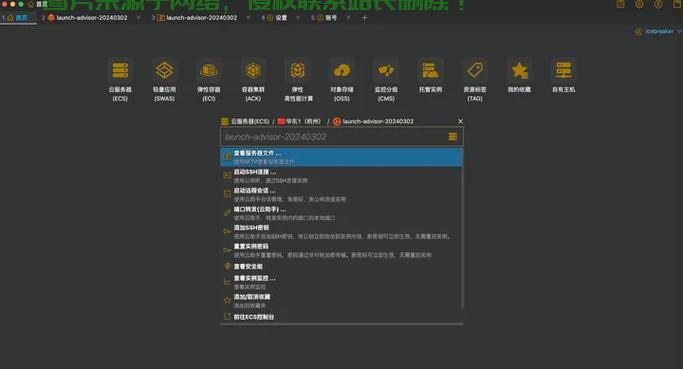Open 云服务器 (ECS) icon
Screen dimensions: 683x369
(x=120, y=70)
